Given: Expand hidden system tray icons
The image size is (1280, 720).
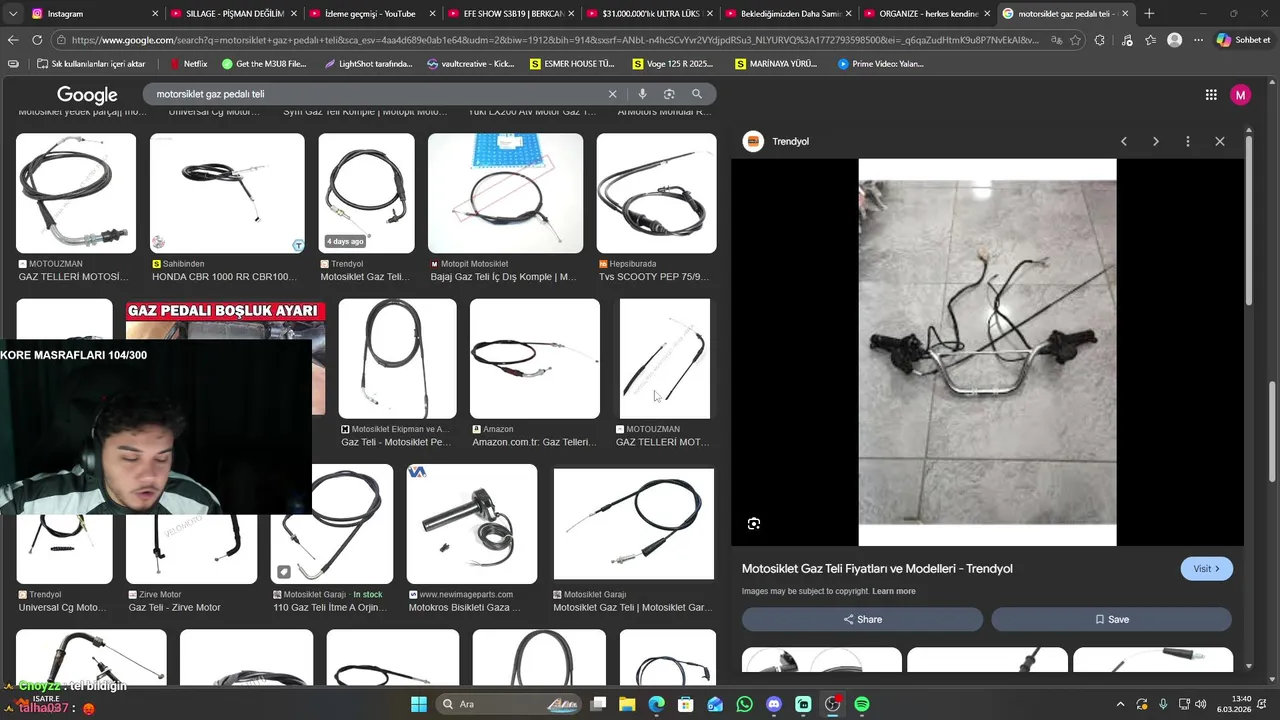Looking at the screenshot, I should point(1120,705).
